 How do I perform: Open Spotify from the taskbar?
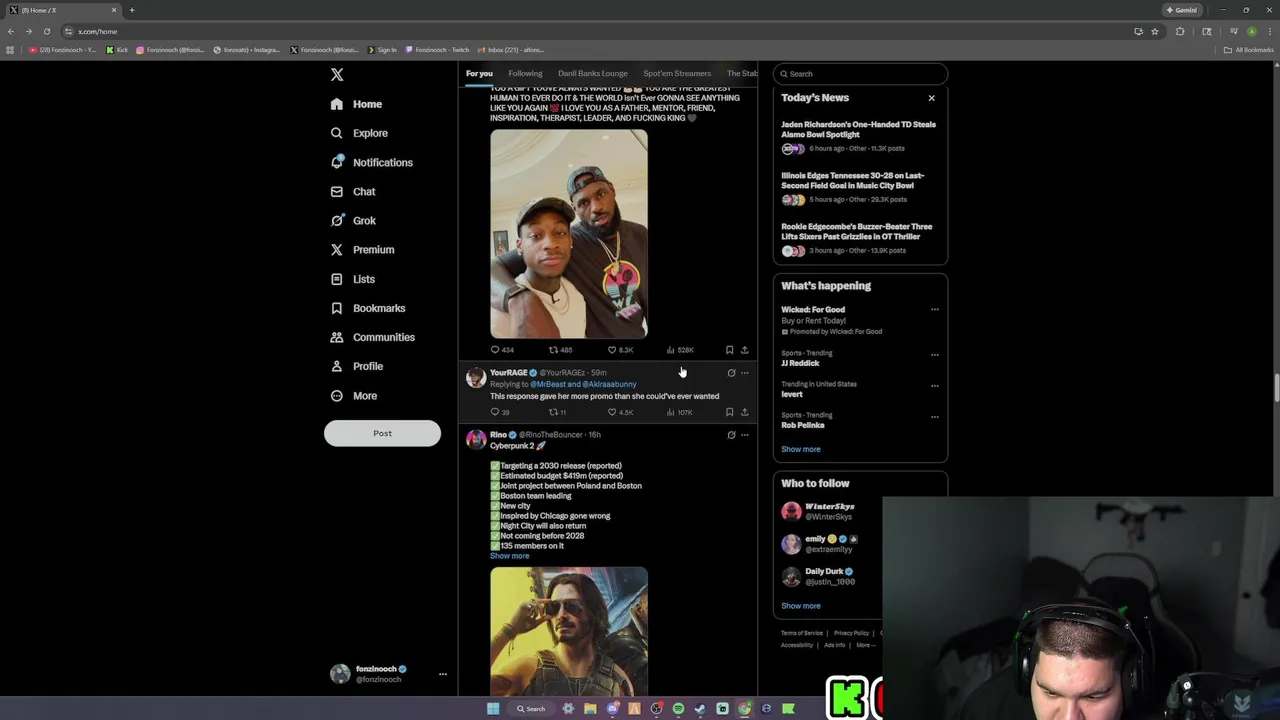coord(678,709)
